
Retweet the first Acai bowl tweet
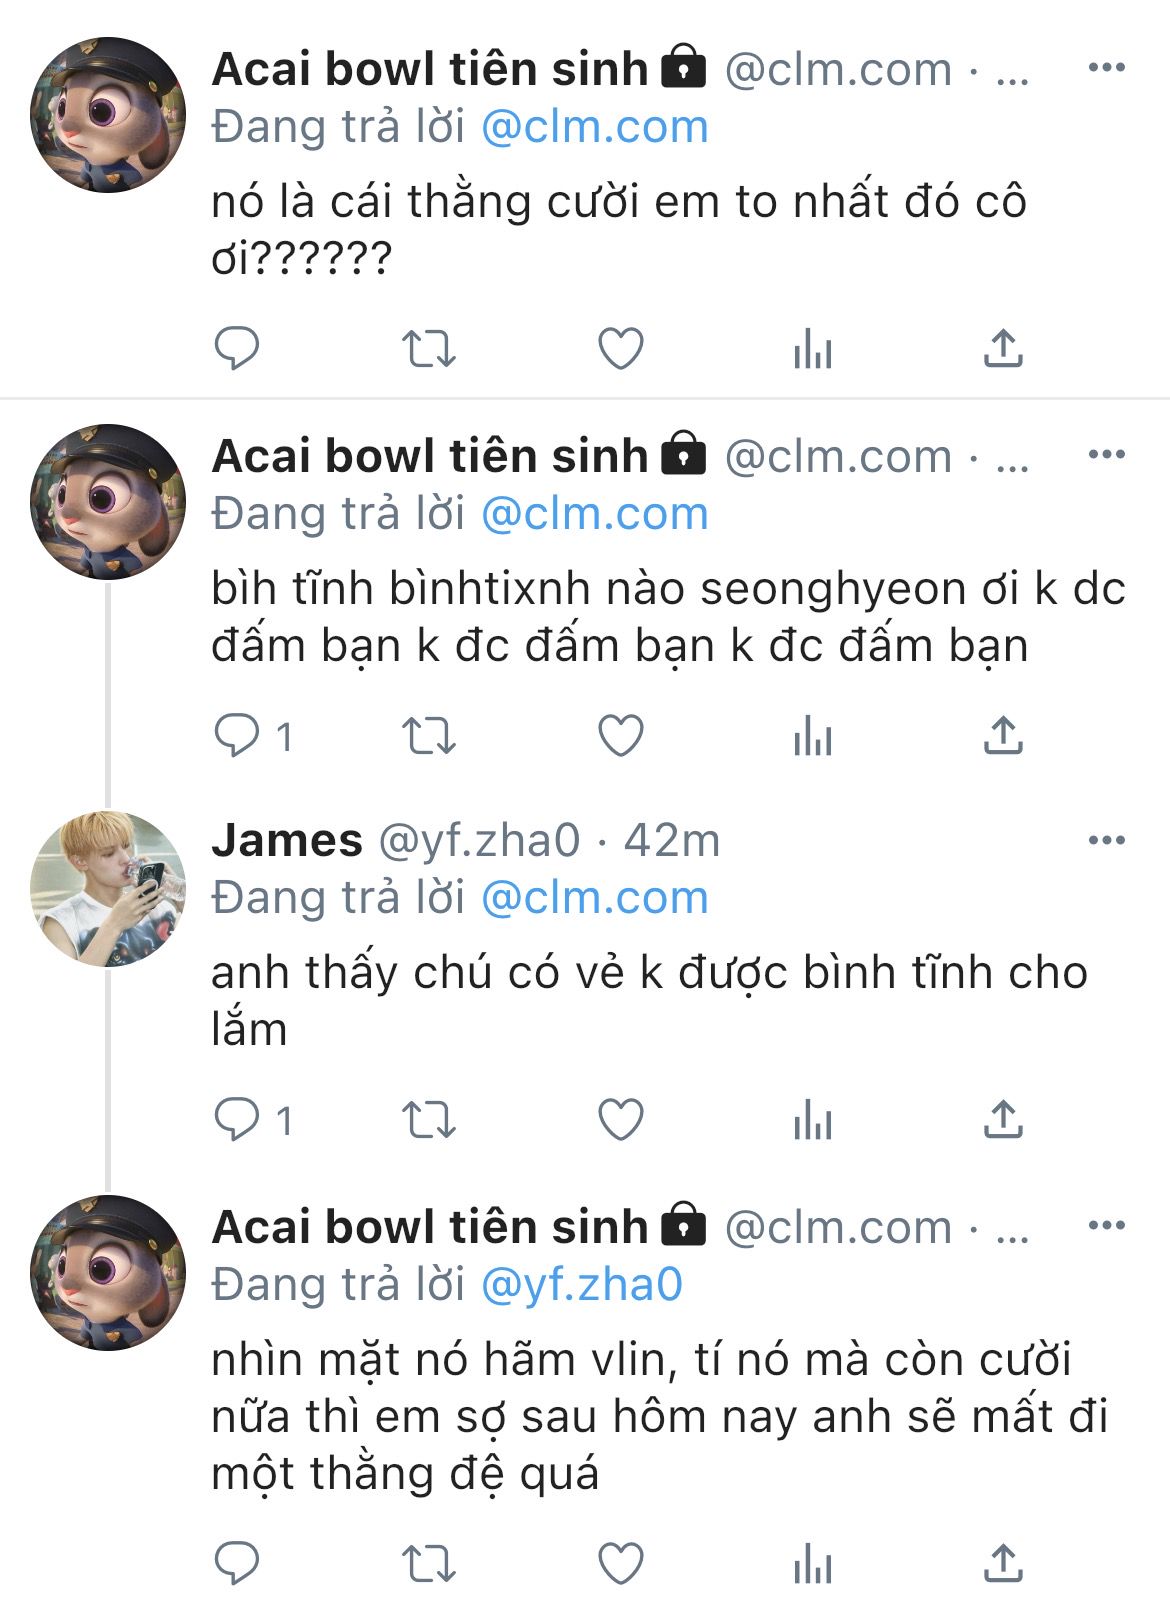tap(429, 349)
